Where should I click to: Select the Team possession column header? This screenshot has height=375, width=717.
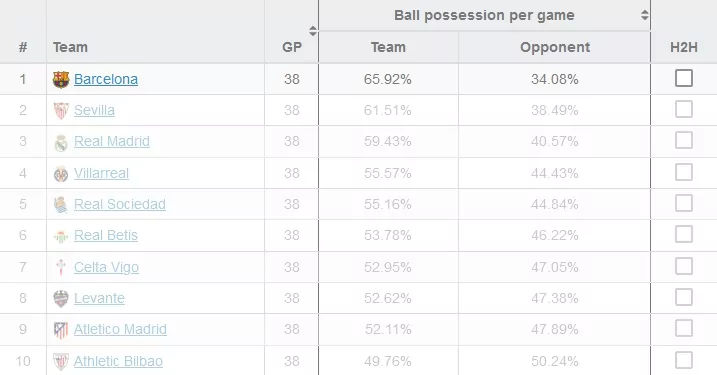tap(388, 47)
